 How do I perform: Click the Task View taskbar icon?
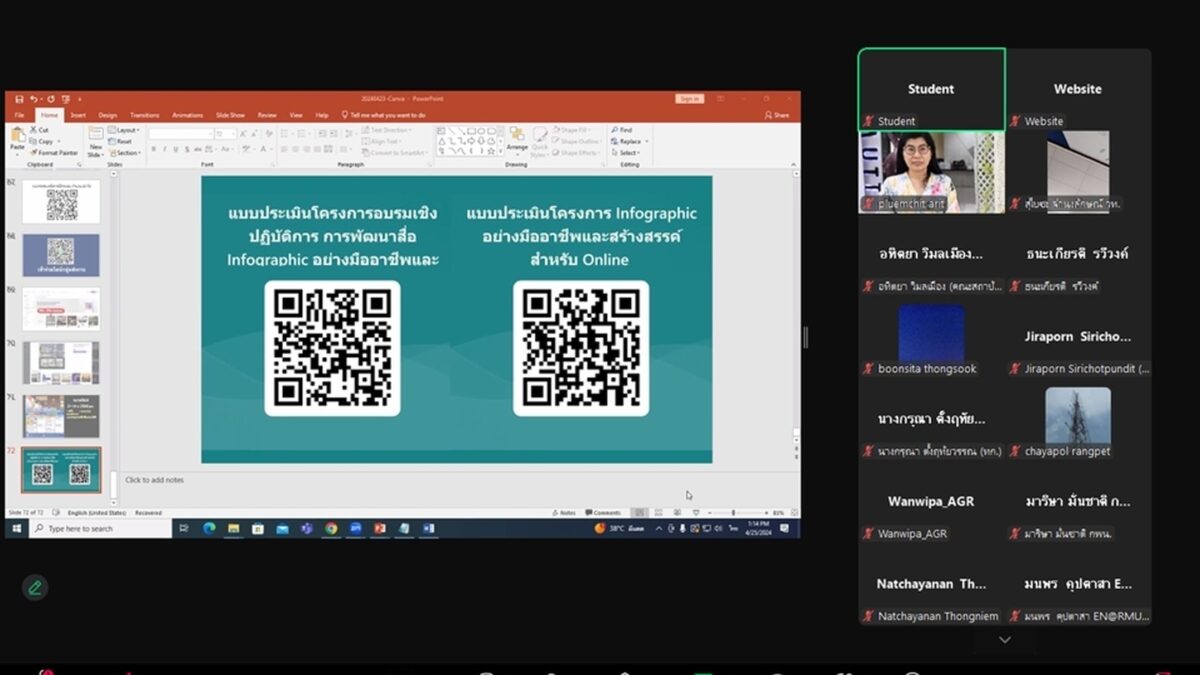point(184,528)
